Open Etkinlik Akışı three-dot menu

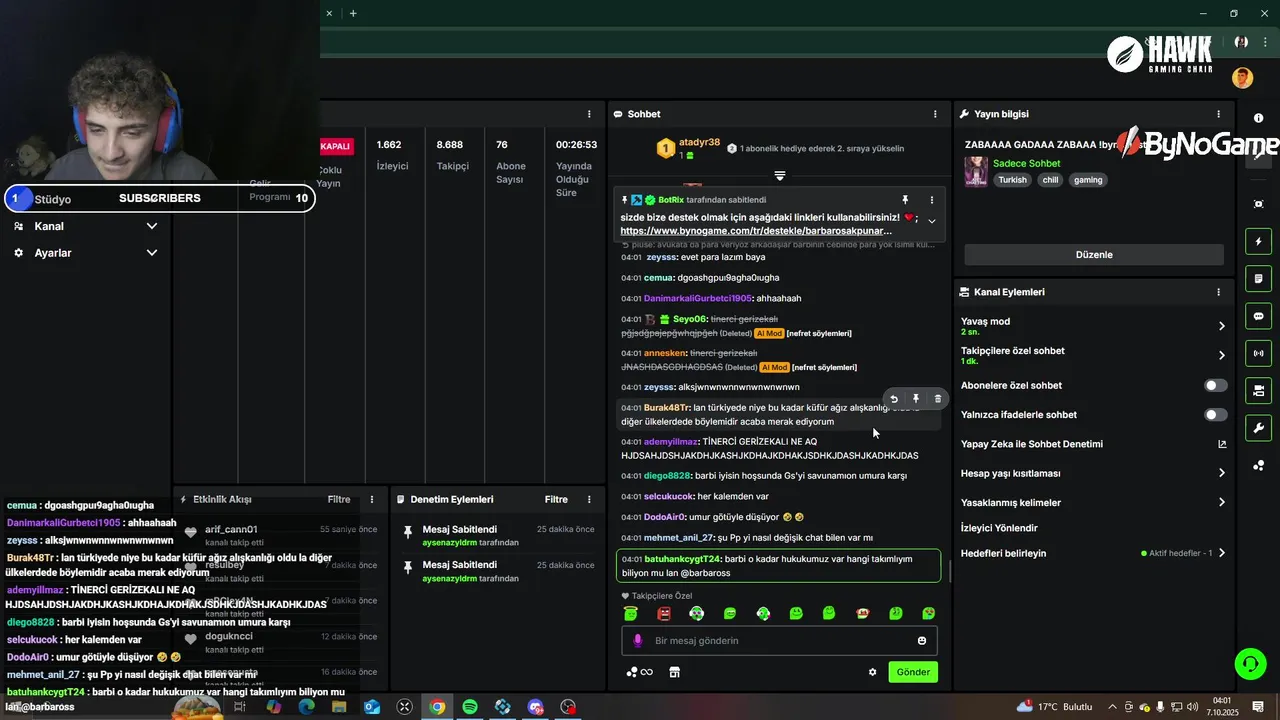[x=372, y=499]
